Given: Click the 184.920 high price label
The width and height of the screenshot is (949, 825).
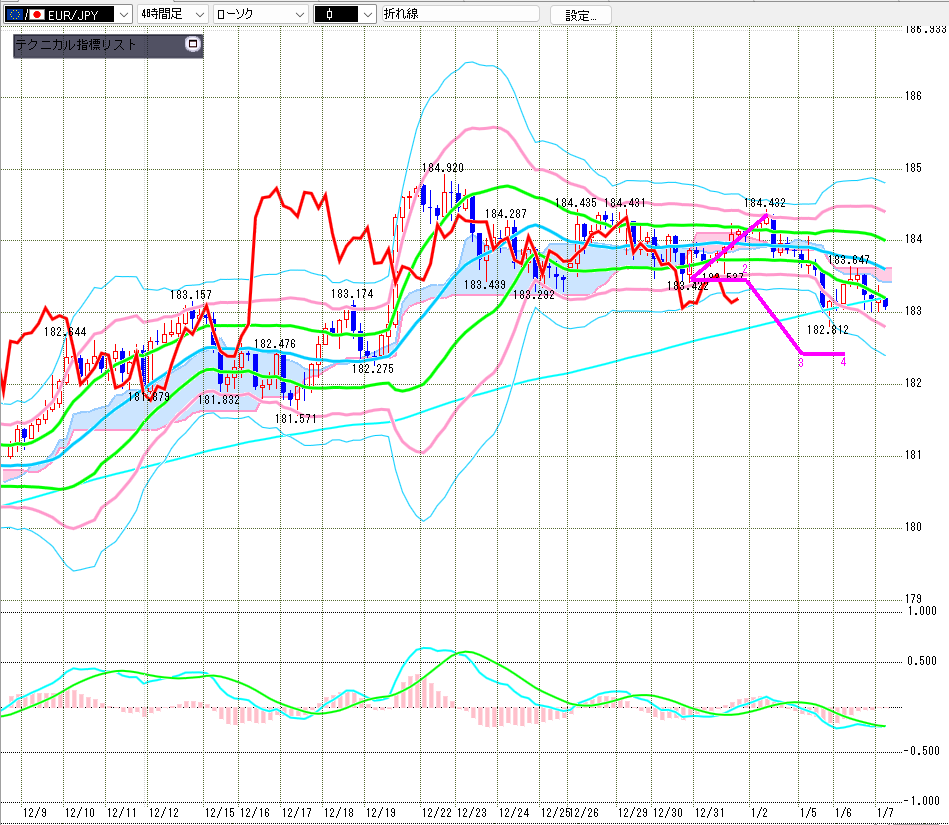Looking at the screenshot, I should click(x=442, y=167).
